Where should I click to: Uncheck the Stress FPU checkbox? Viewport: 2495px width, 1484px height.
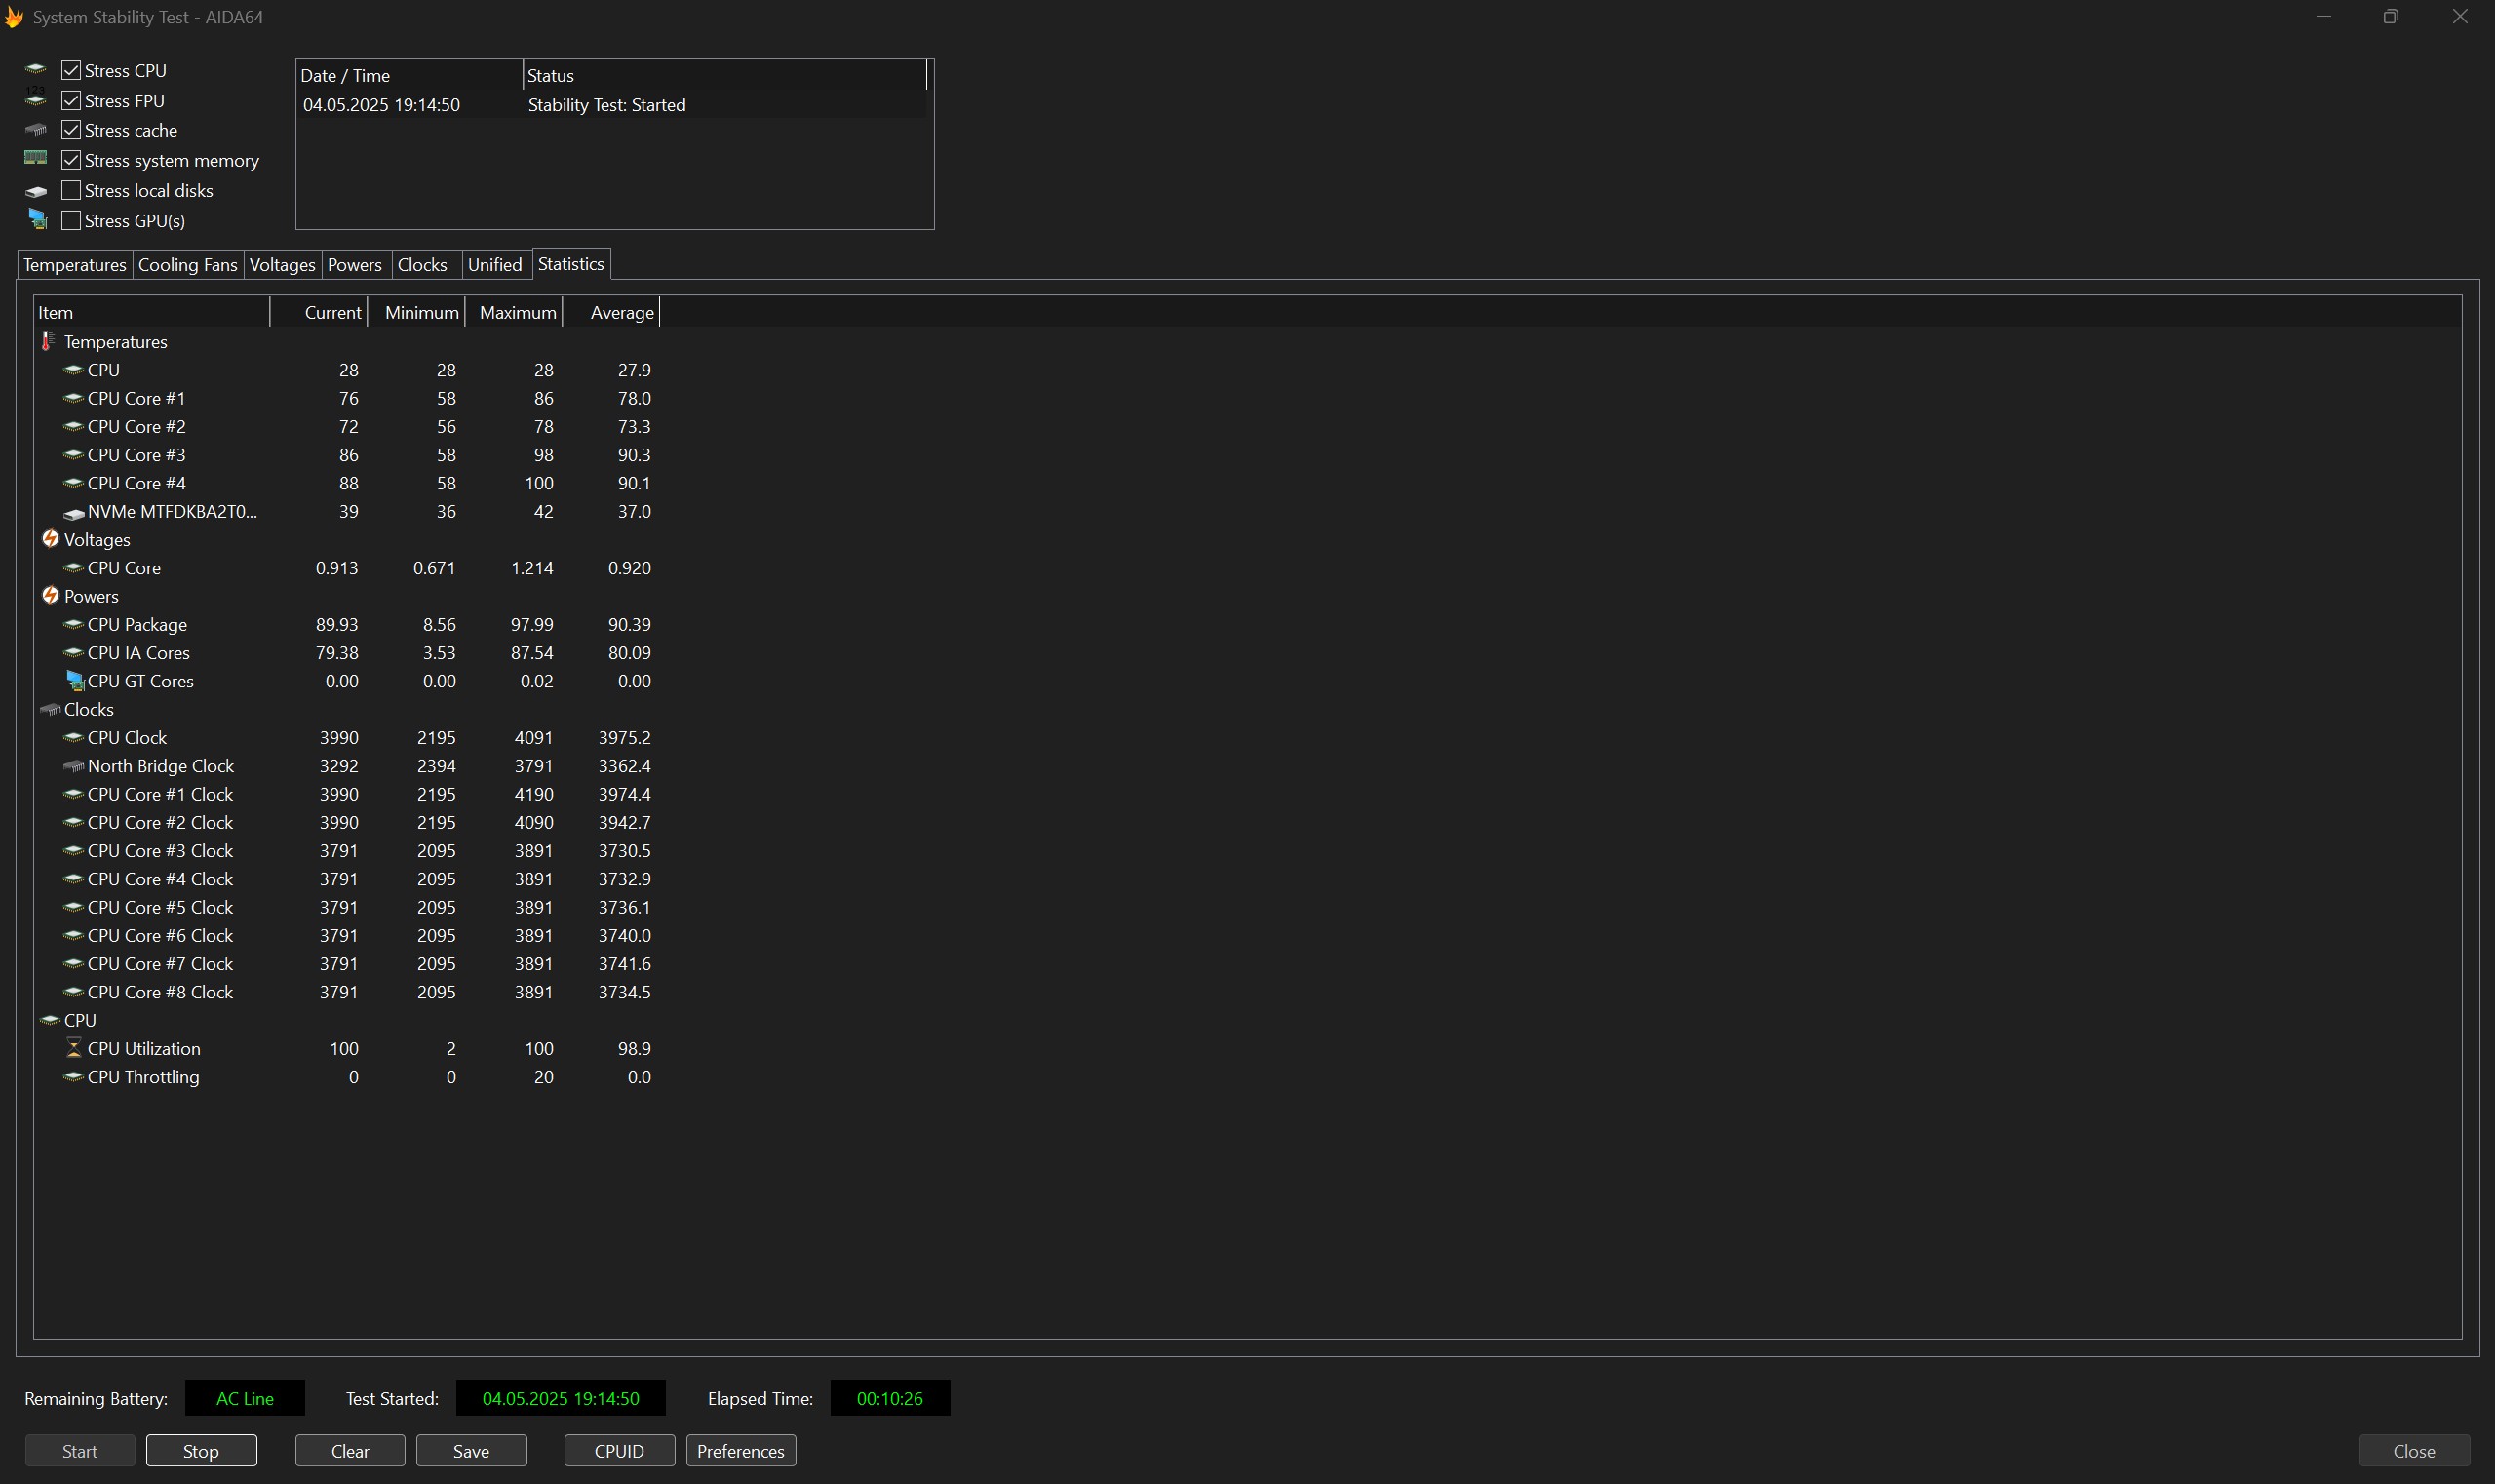click(x=71, y=101)
